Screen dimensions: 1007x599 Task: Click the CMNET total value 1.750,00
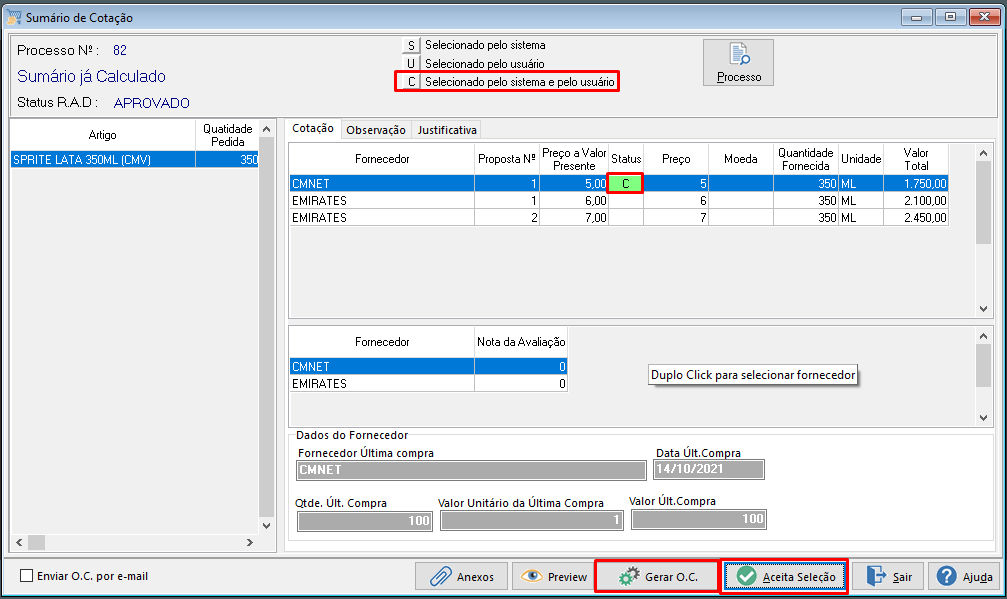click(916, 183)
